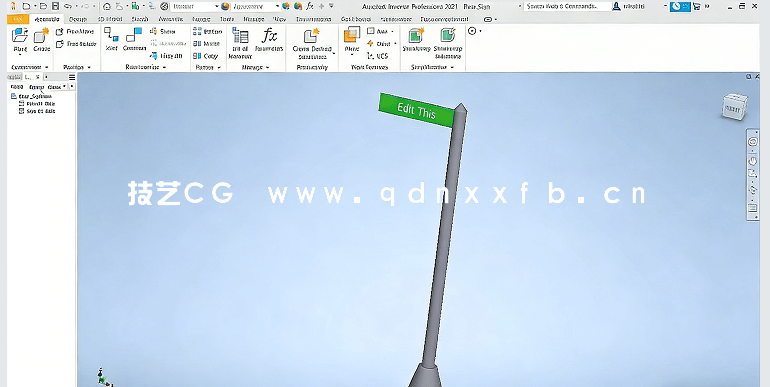Open the dropdown arrow under Plane
The width and height of the screenshot is (770, 387).
pyautogui.click(x=352, y=55)
